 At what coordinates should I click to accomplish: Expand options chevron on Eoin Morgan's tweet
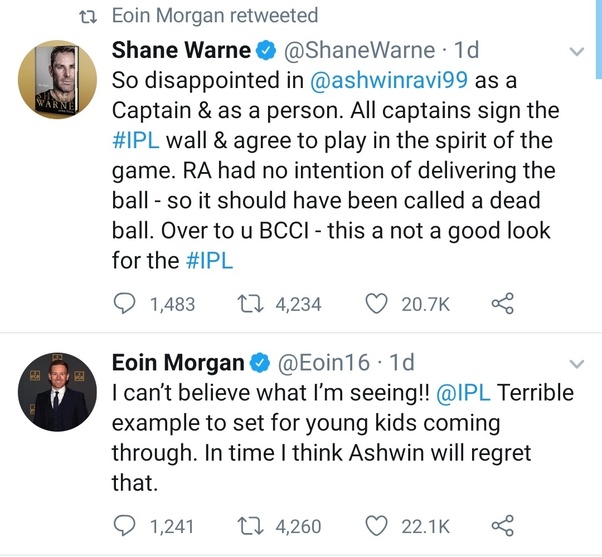577,363
